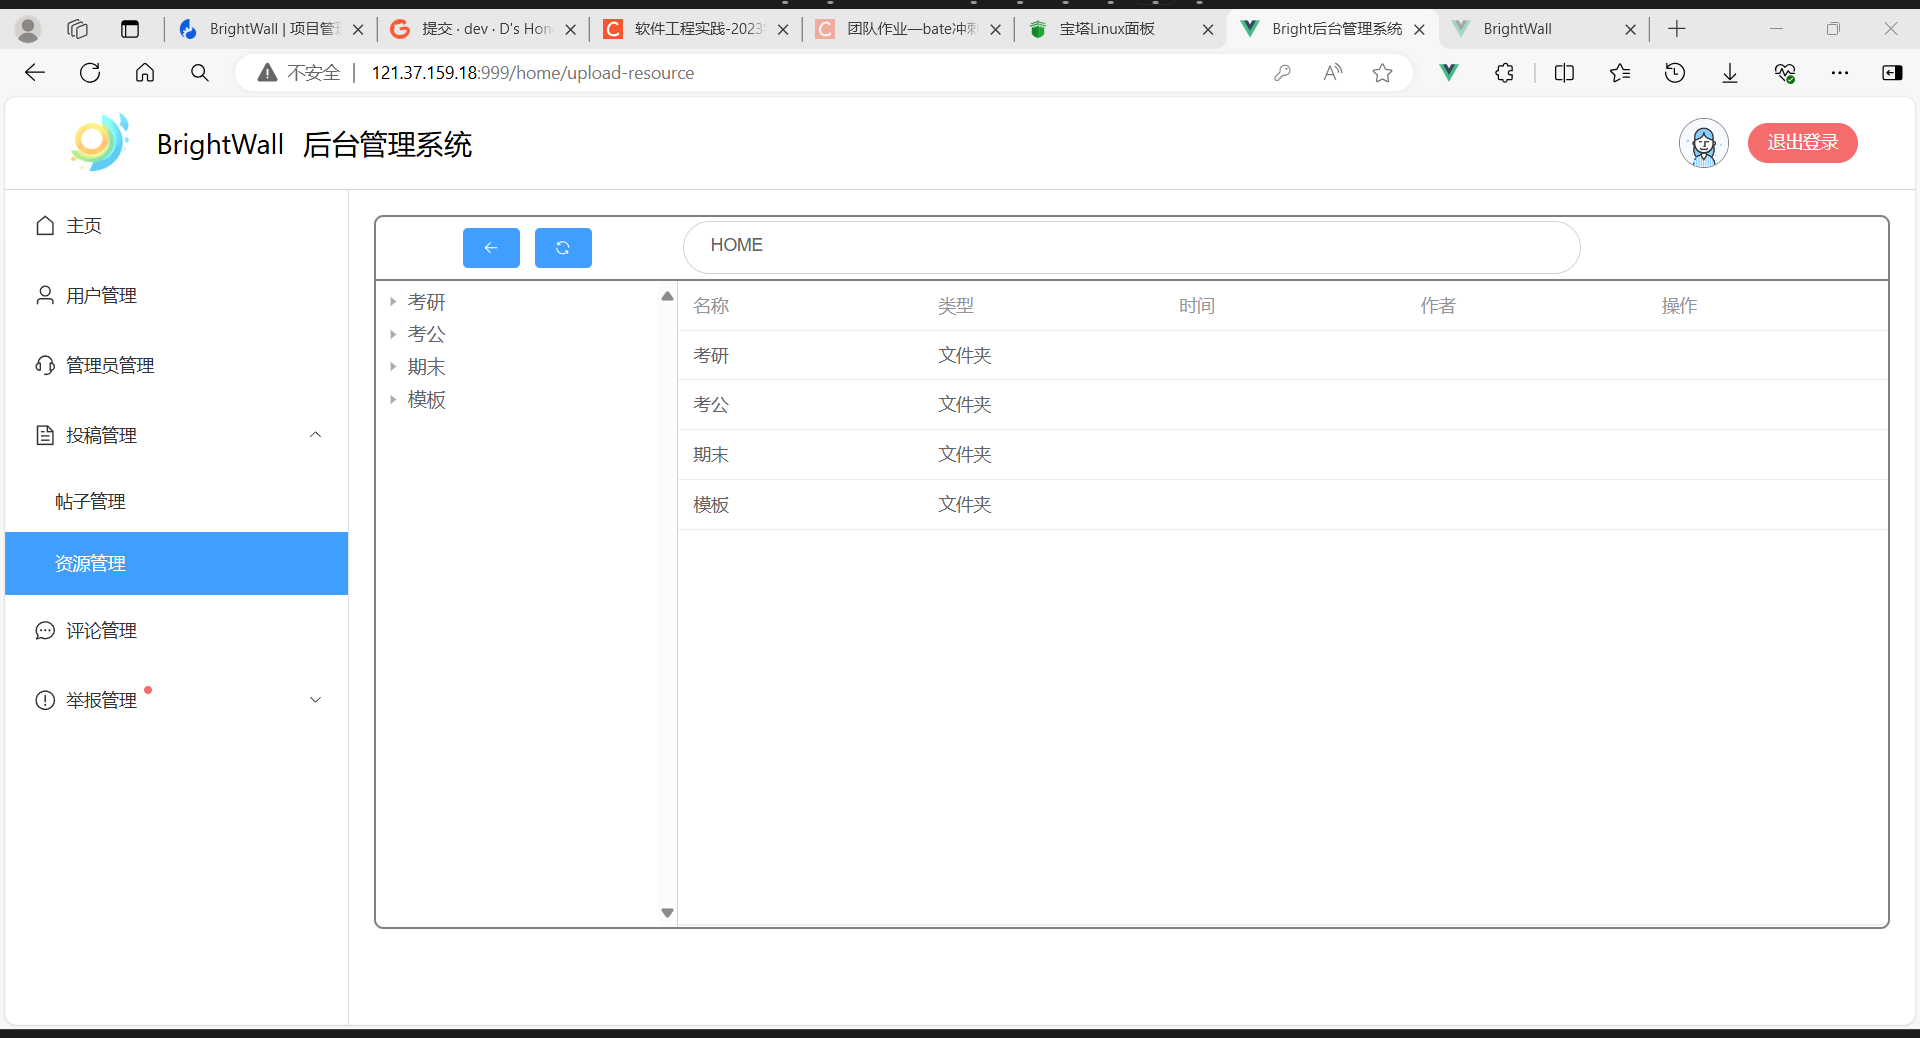The width and height of the screenshot is (1920, 1038).
Task: Click the read aloud icon in address bar
Action: (x=1333, y=73)
